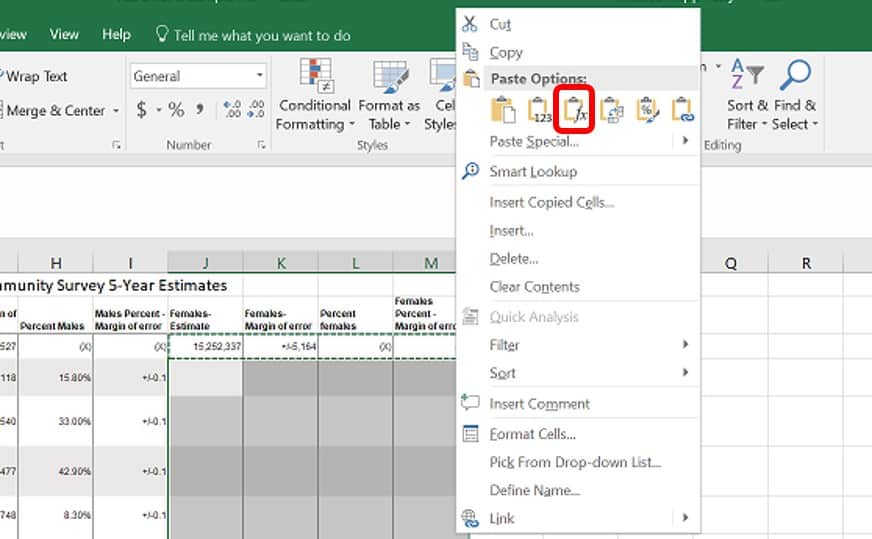Apply the dollar Accounting Number Format
872x539 pixels.
click(142, 110)
